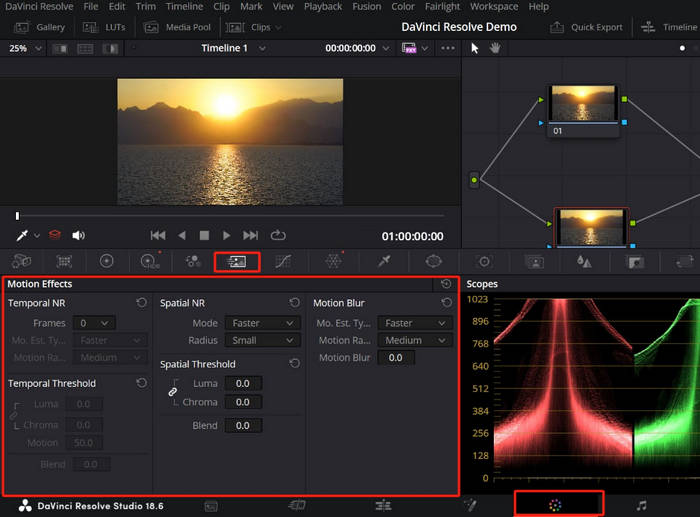Expand the Spatial NR Mode dropdown
The height and width of the screenshot is (517, 700).
(x=263, y=323)
